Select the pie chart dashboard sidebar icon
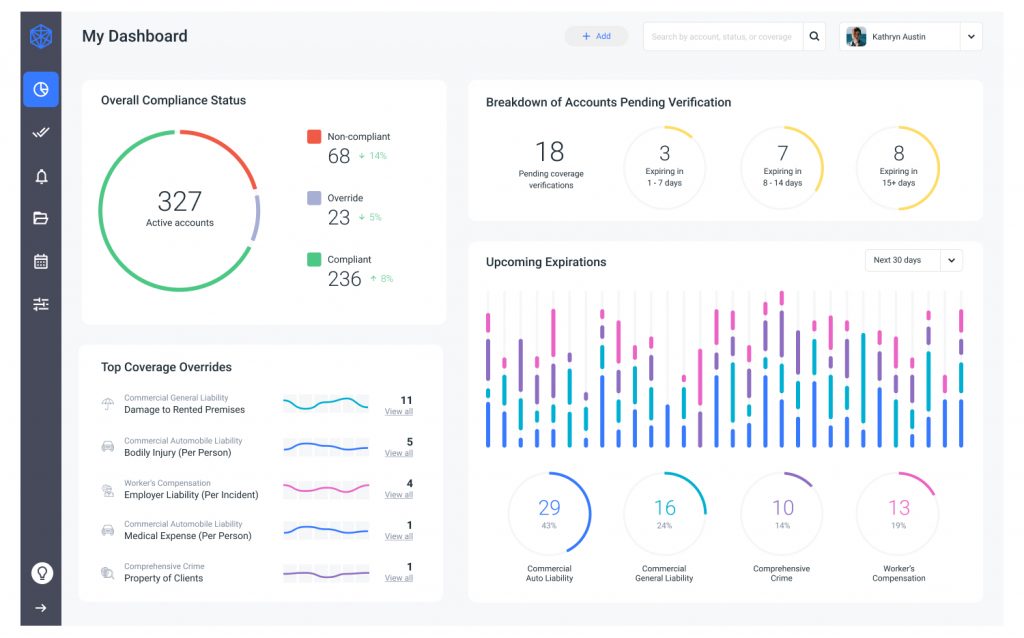Screen dimensions: 1024x638 click(41, 90)
